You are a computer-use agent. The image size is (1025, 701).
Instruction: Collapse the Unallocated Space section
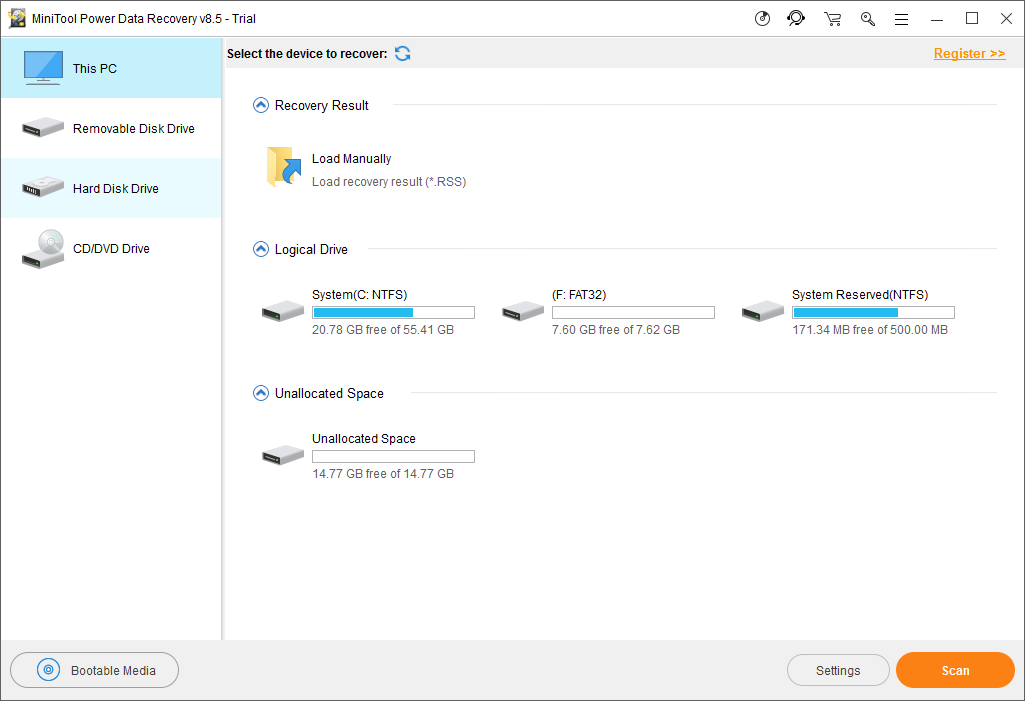pos(261,393)
